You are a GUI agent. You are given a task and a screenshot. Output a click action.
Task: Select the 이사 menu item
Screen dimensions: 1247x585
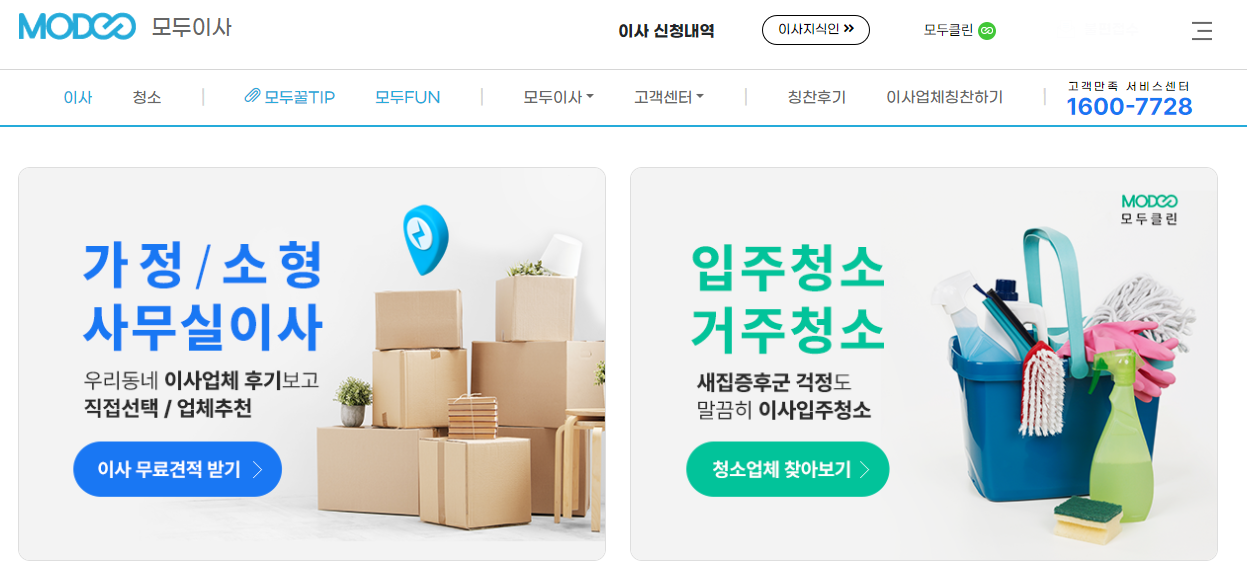pos(78,97)
